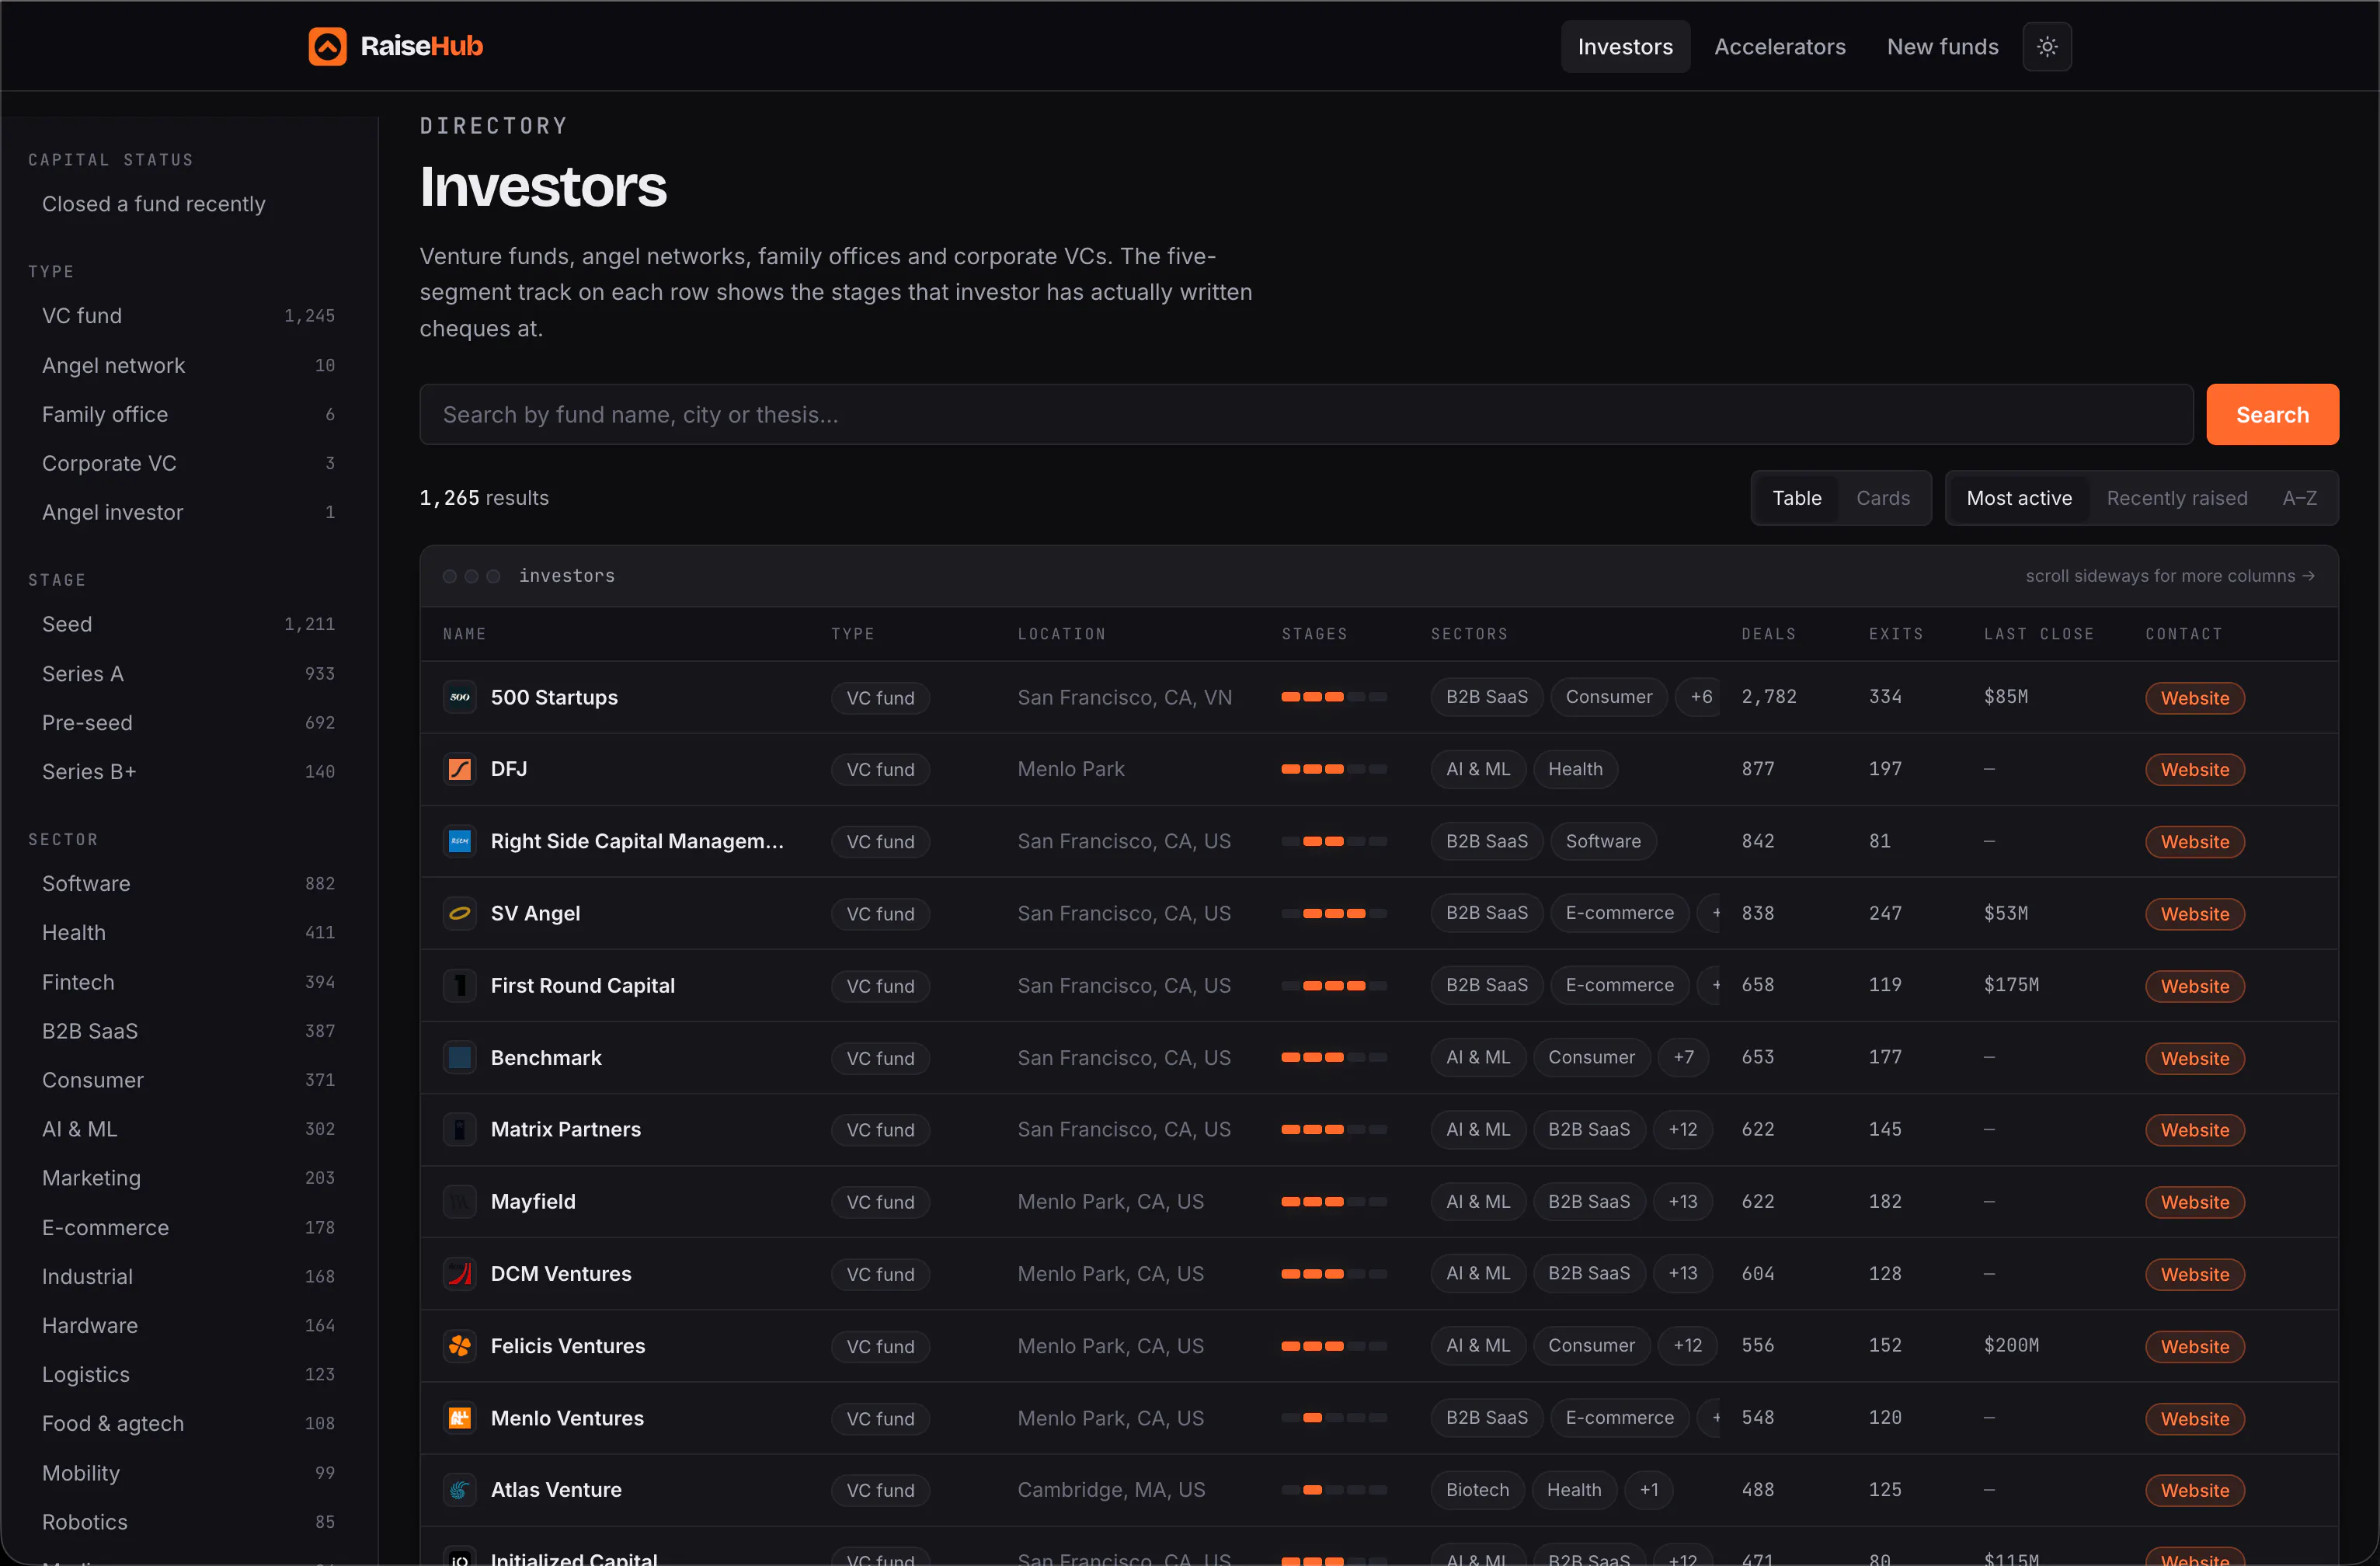
Task: Filter type by VC fund
Action: (189, 316)
